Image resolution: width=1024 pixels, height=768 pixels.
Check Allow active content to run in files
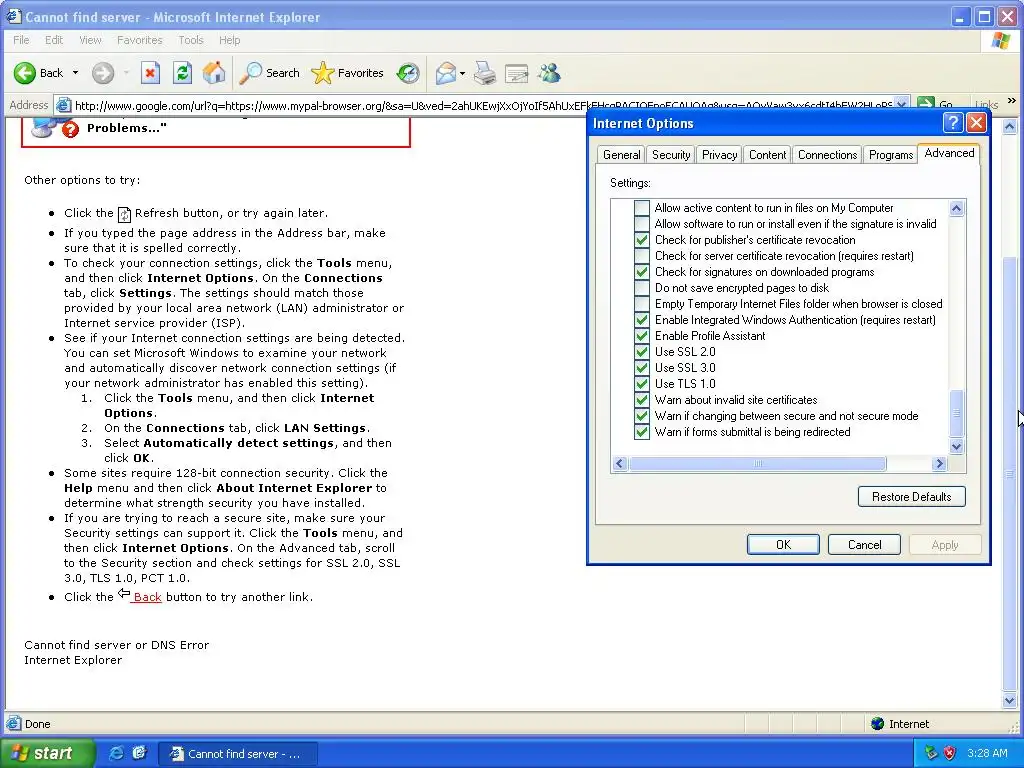coord(642,208)
